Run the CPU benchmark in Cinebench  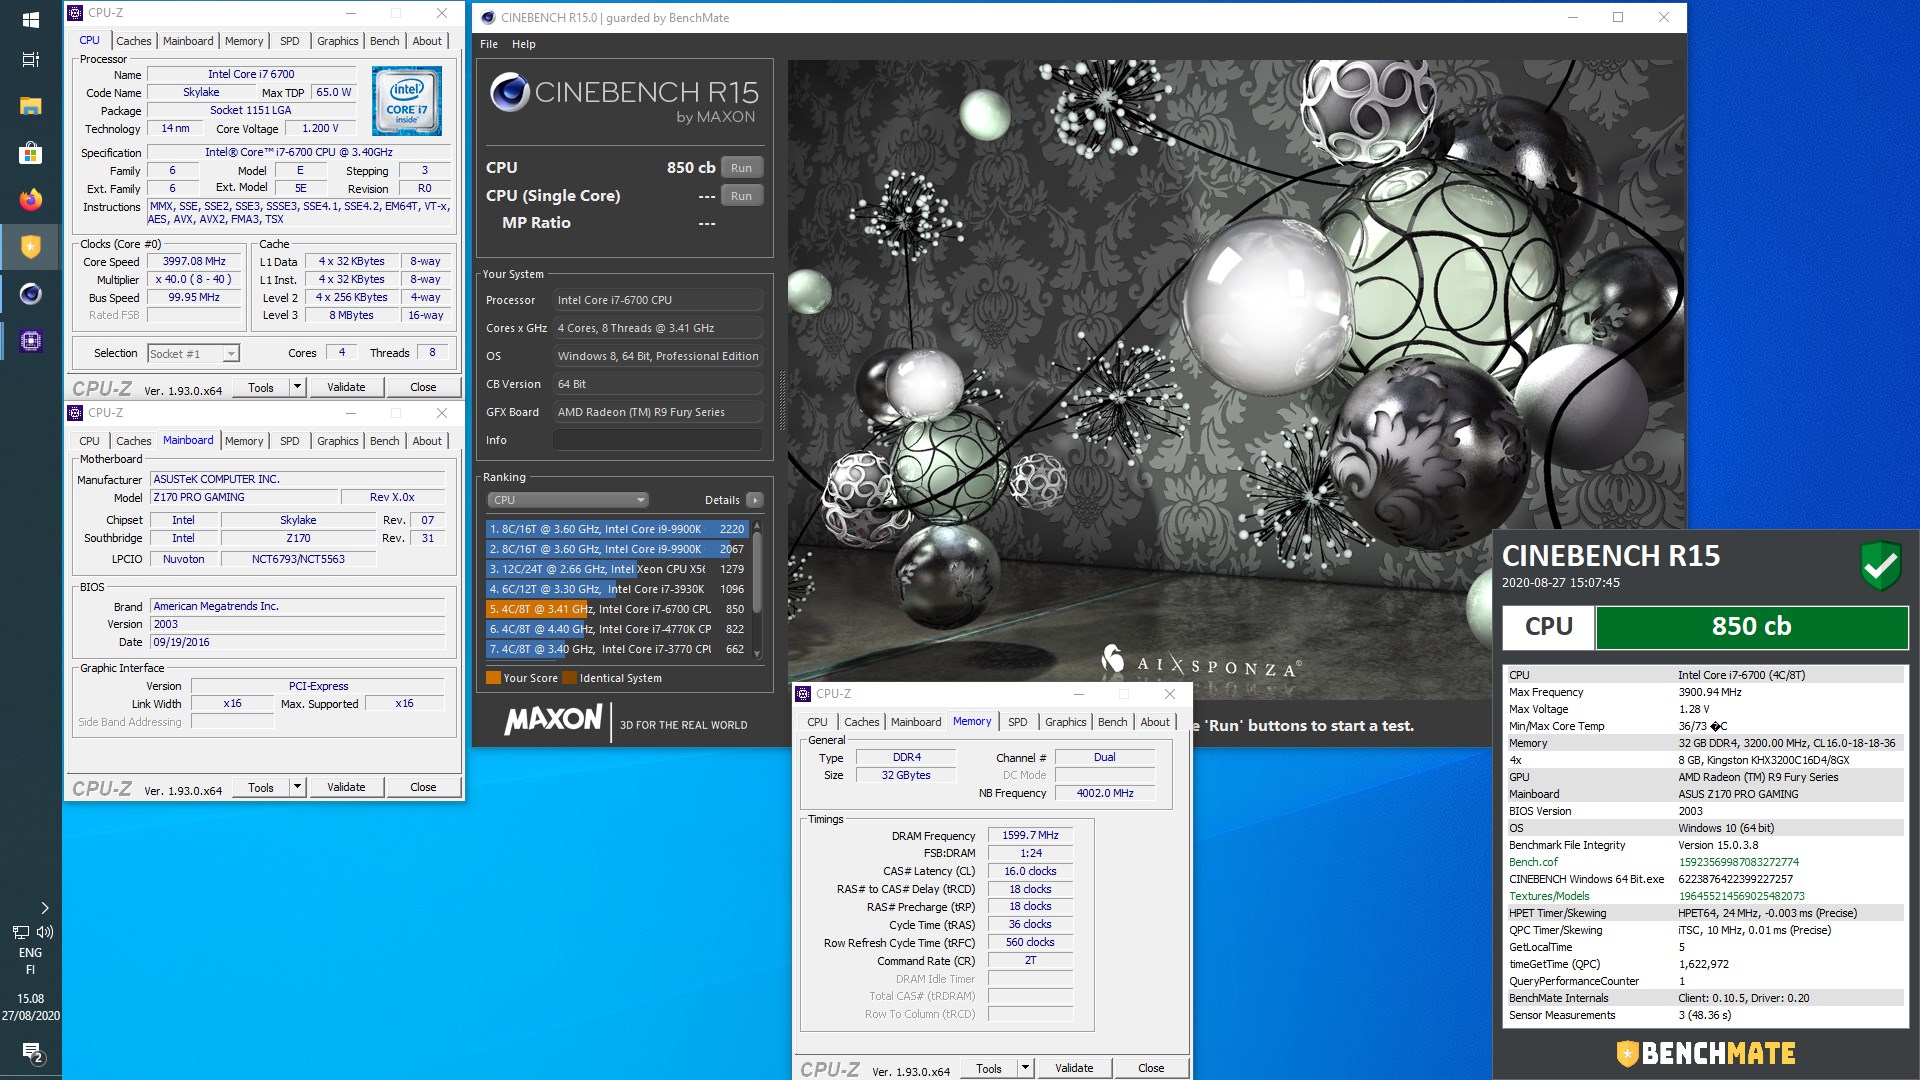(x=741, y=168)
